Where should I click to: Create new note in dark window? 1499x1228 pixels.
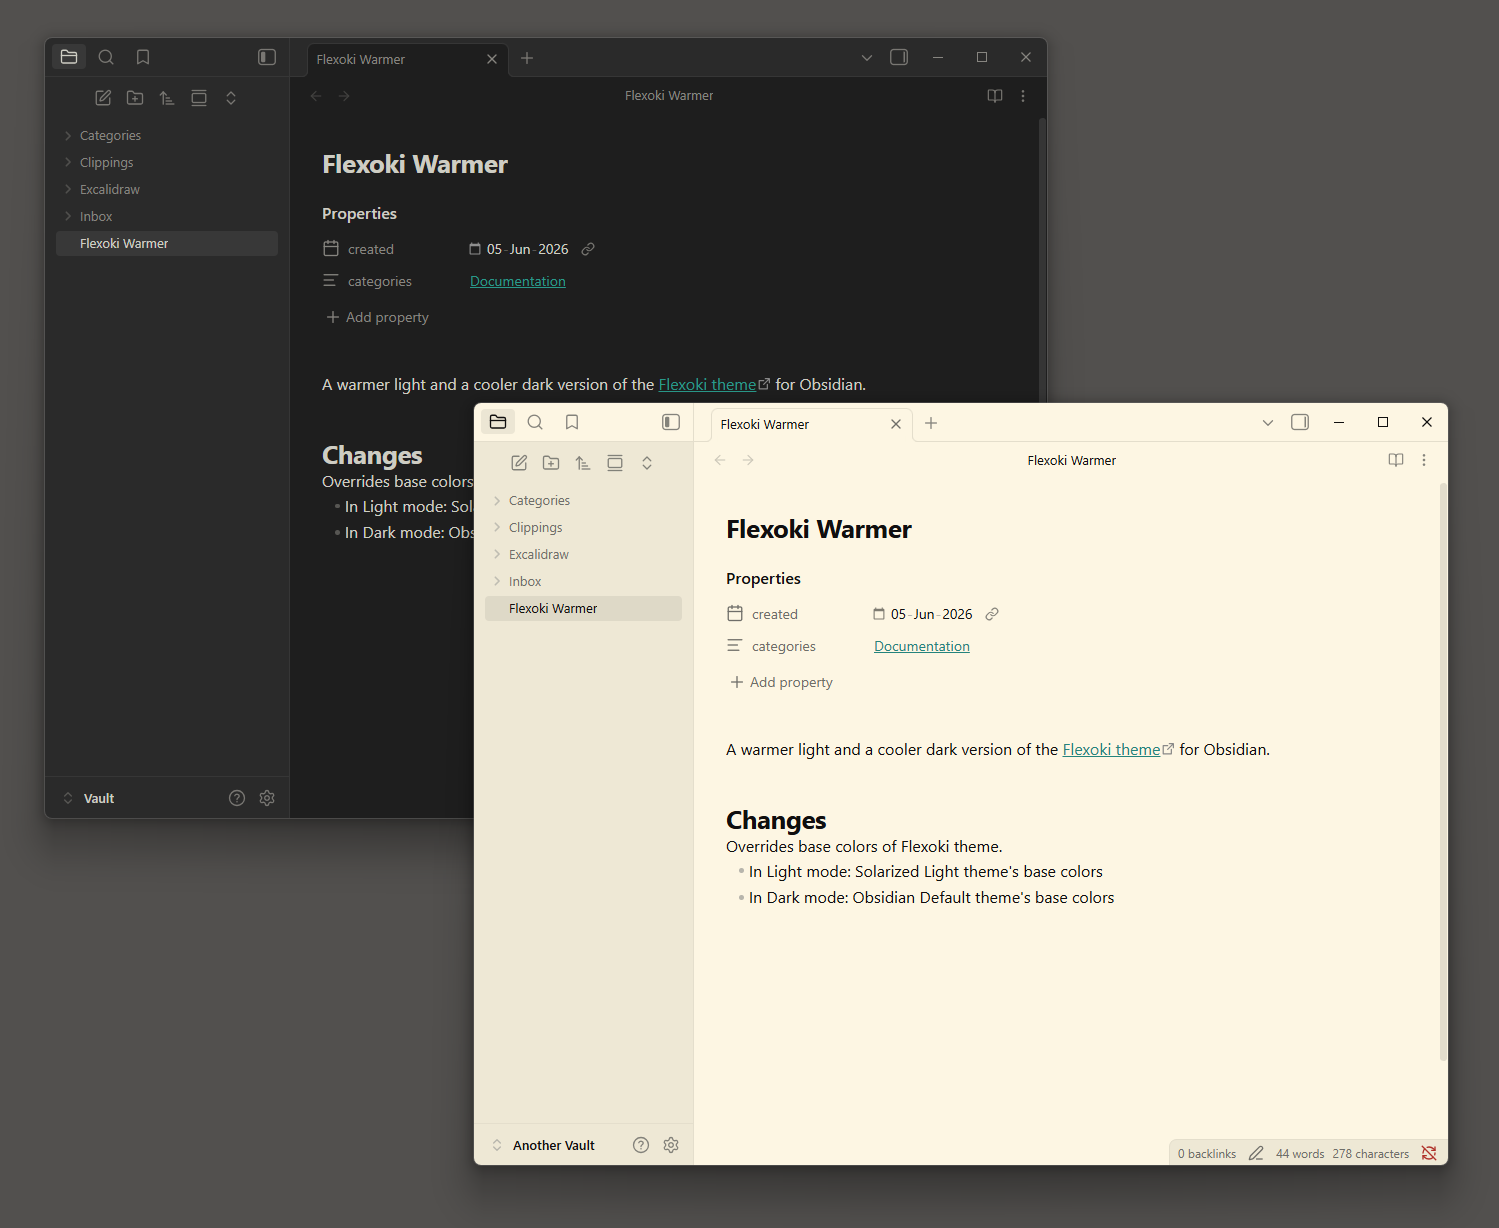103,98
